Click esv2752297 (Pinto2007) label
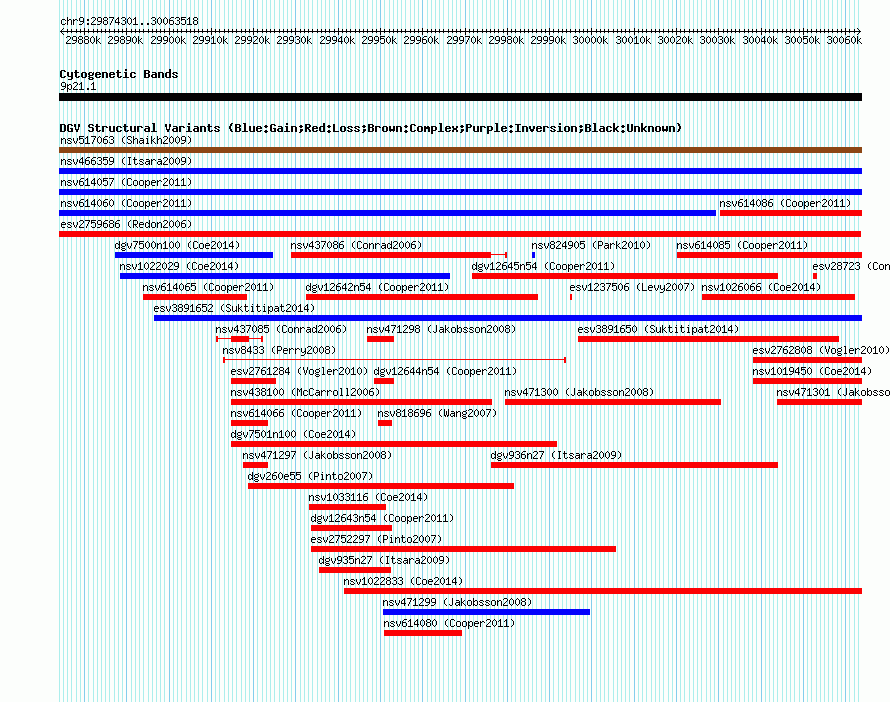Viewport: 890px width, 702px height. tap(376, 539)
